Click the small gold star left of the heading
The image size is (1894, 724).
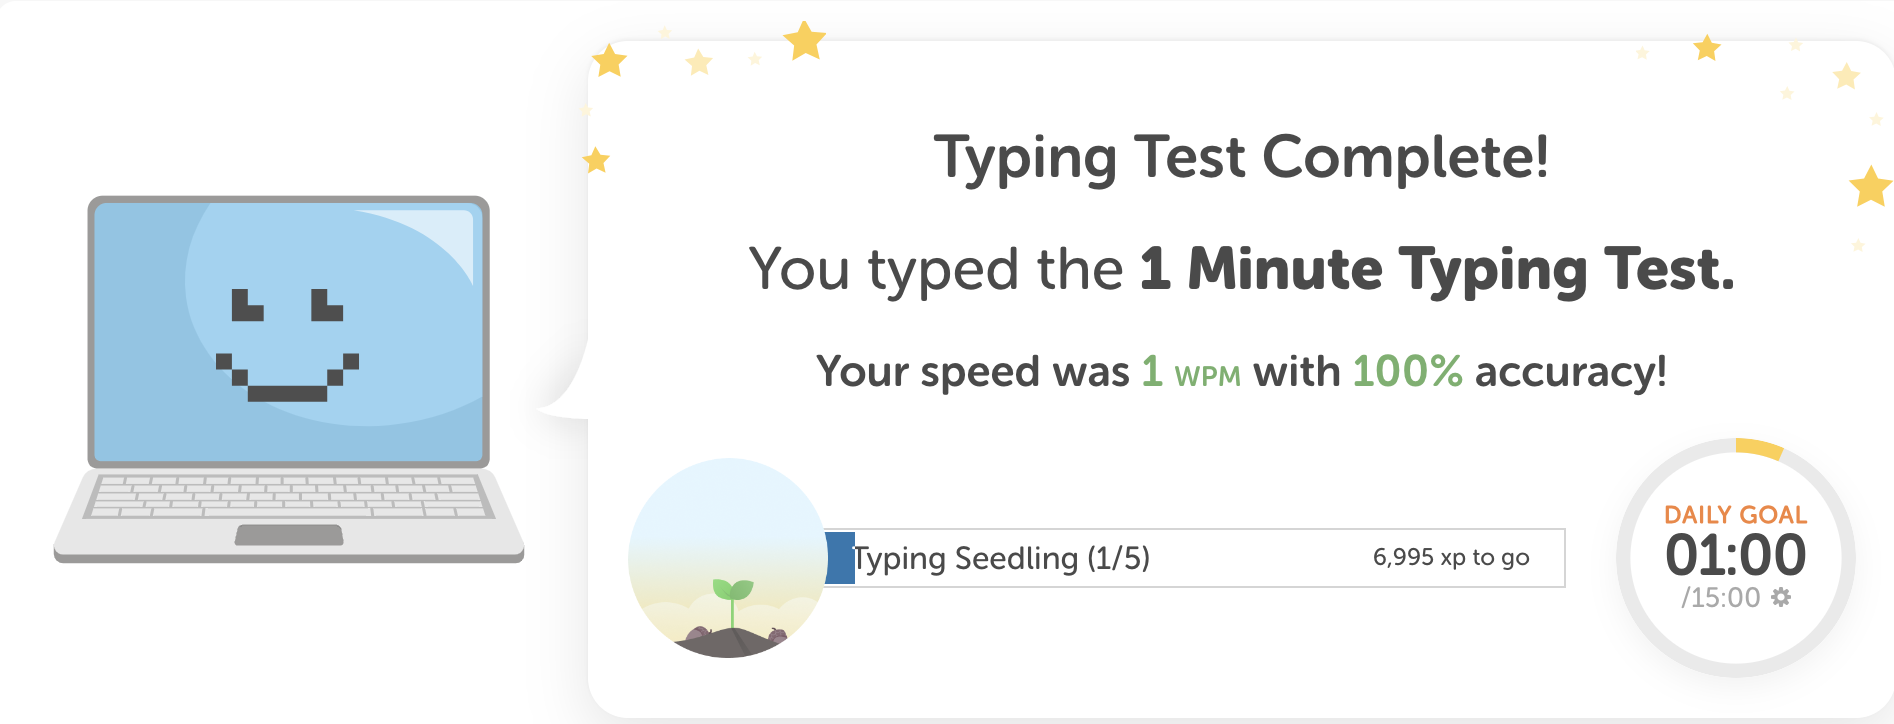596,160
